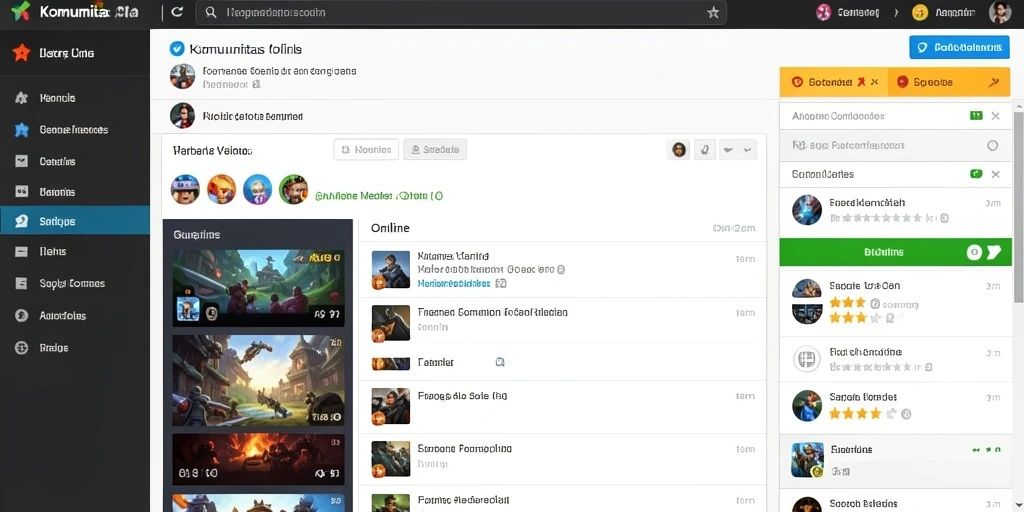Click the white flag icon on green bar

tap(993, 252)
